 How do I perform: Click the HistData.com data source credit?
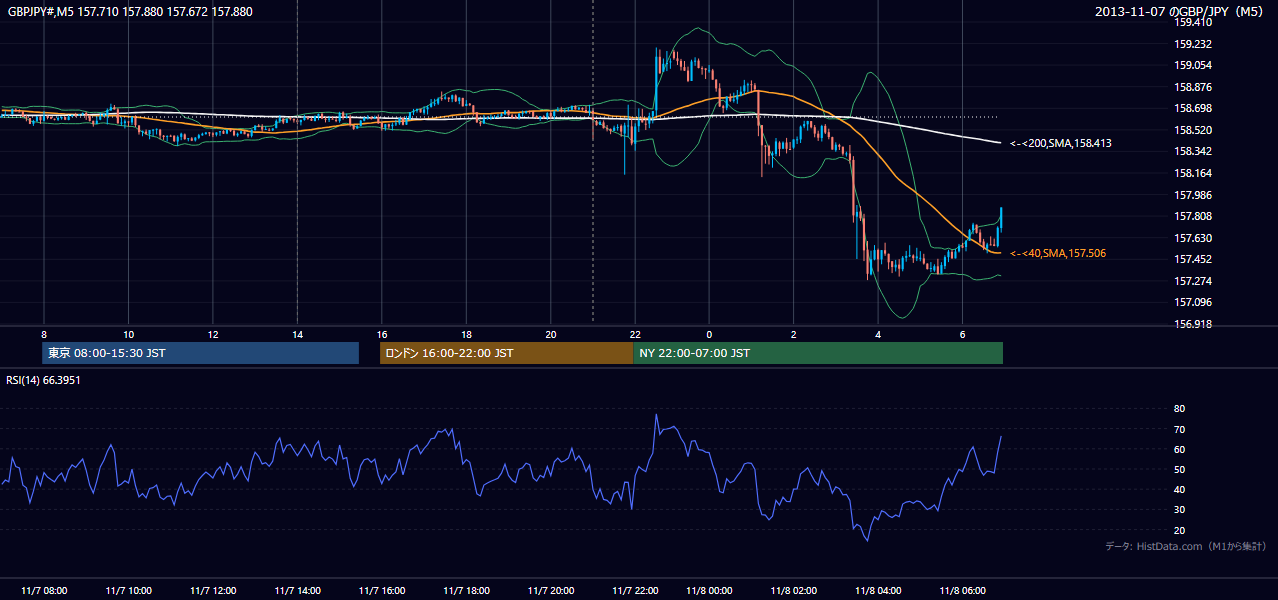point(1186,546)
